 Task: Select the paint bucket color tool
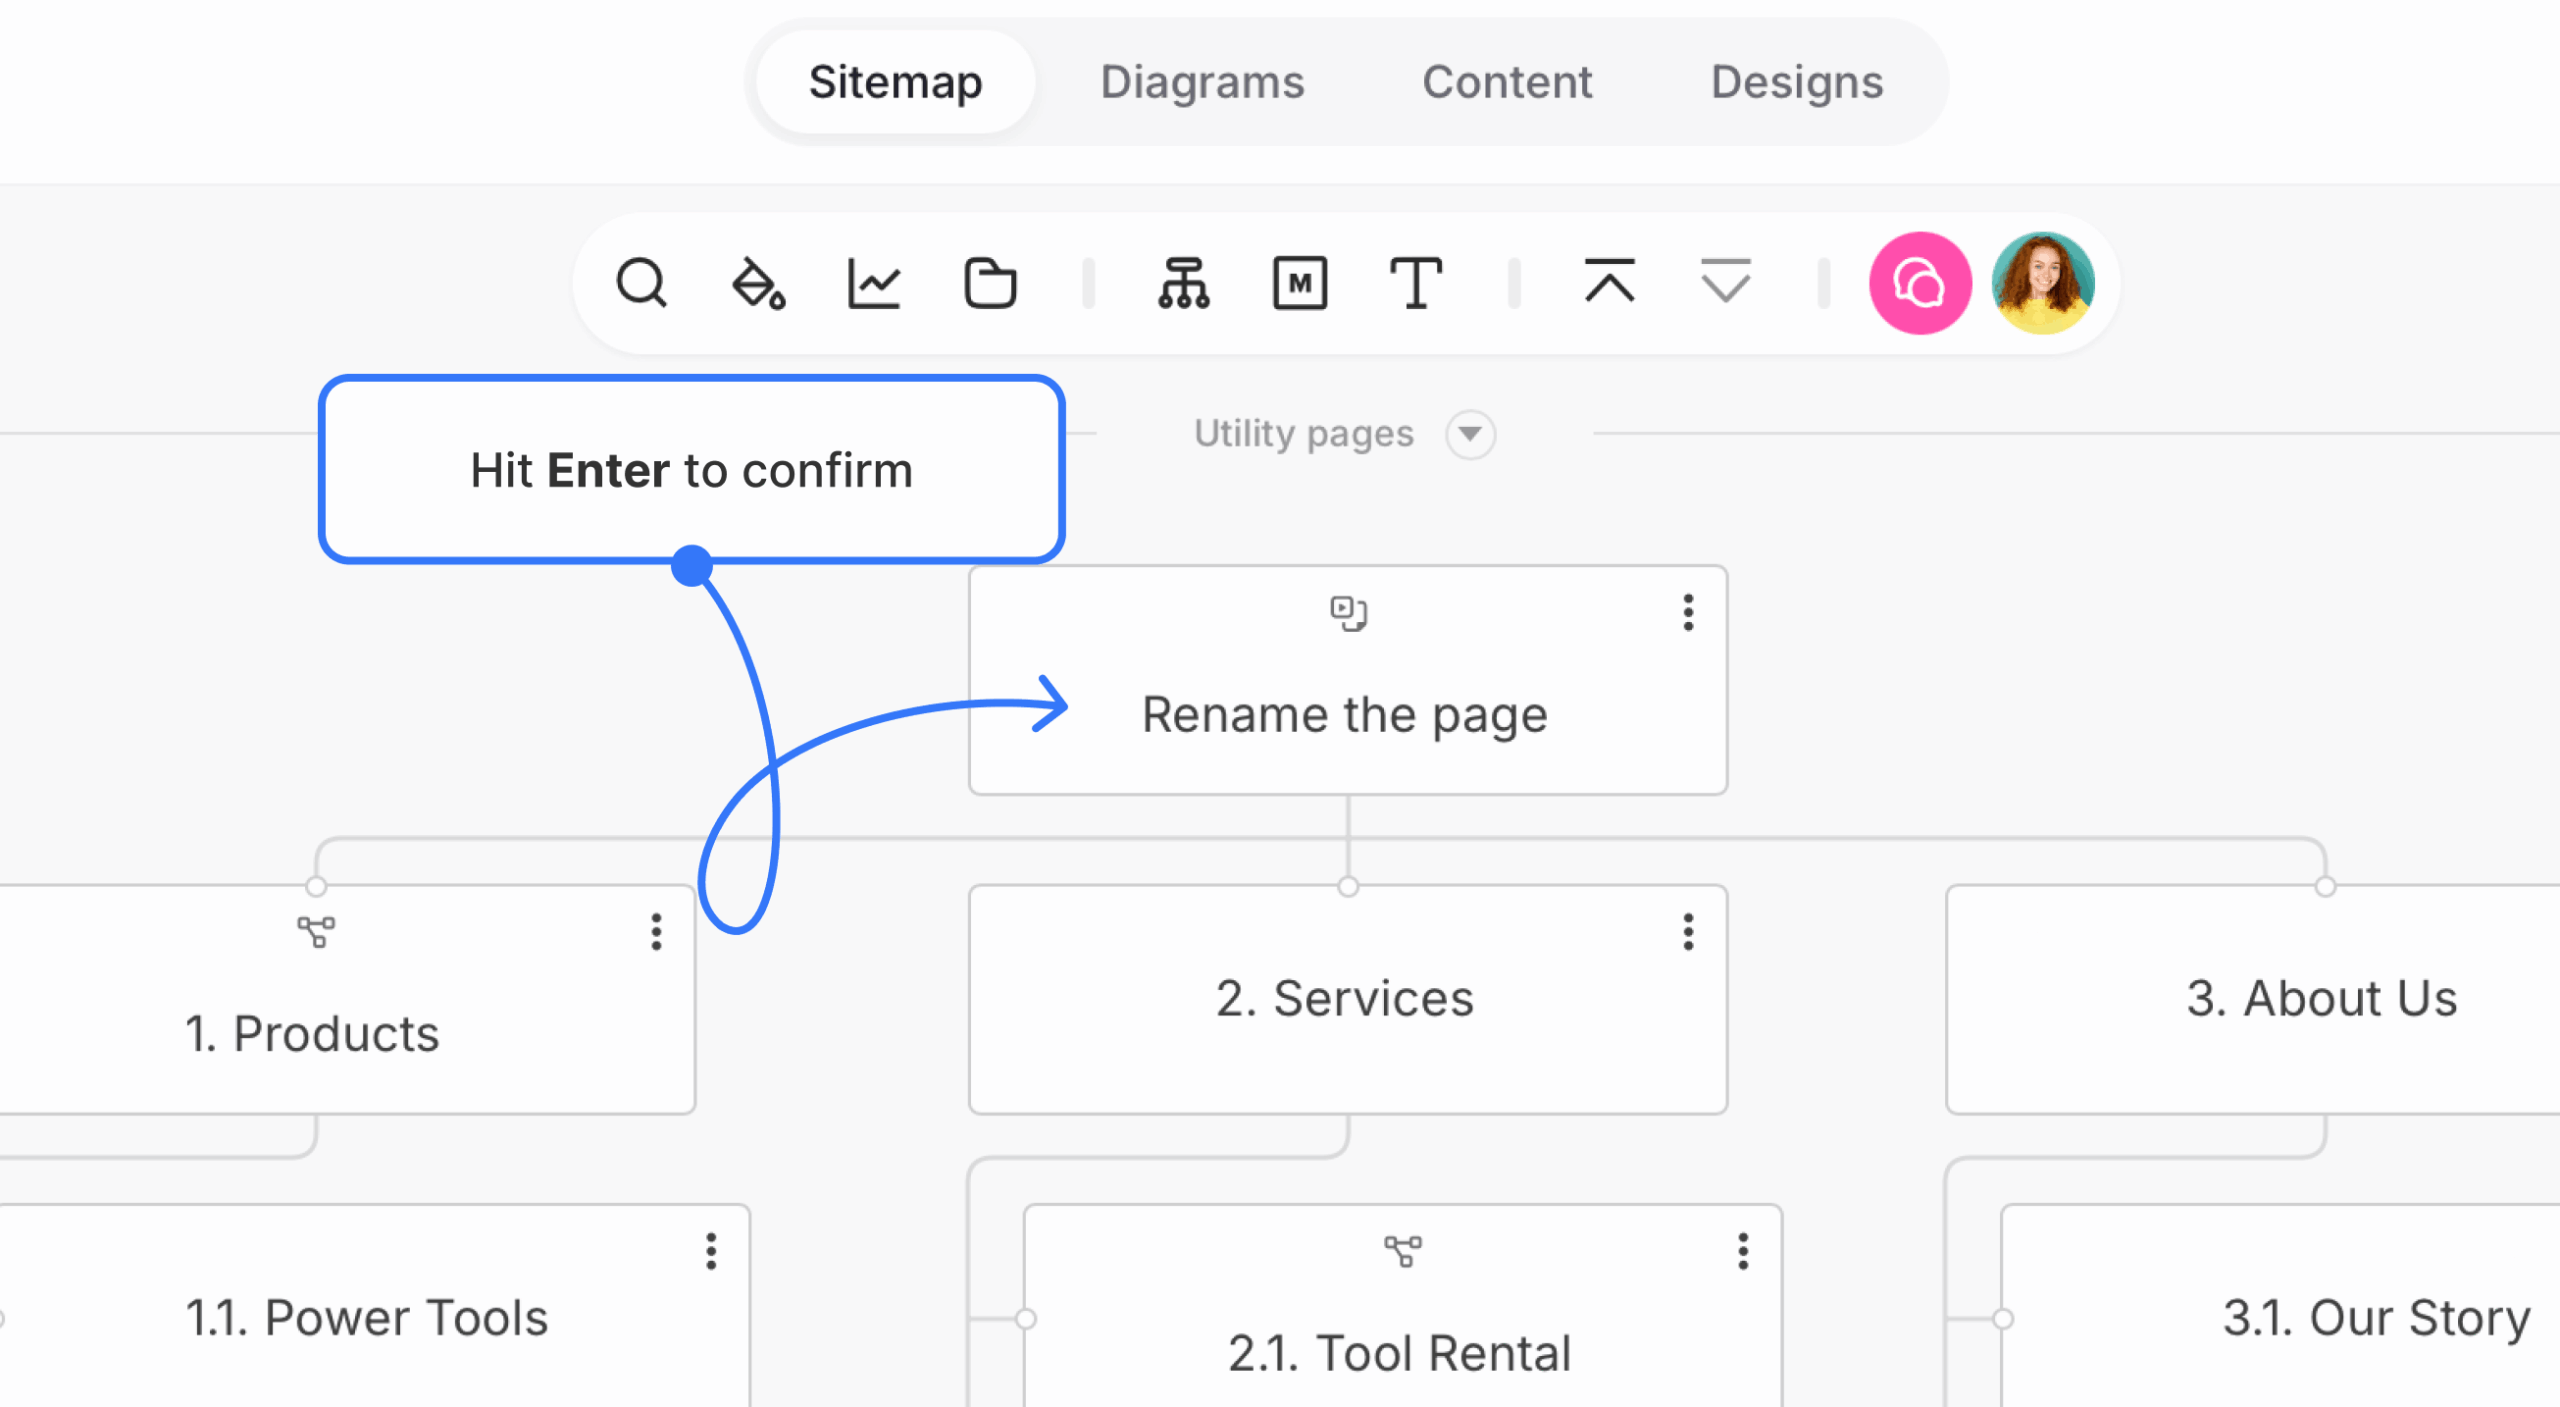pyautogui.click(x=758, y=283)
